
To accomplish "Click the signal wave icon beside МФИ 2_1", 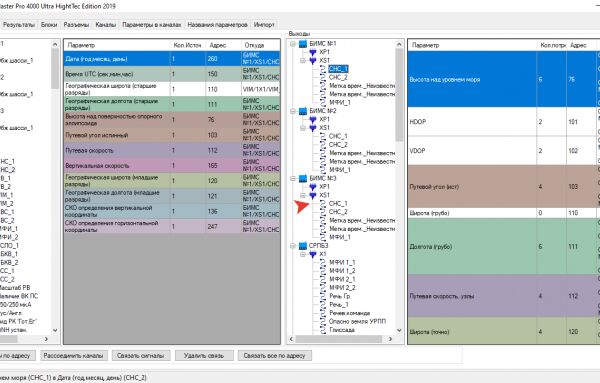I will coord(323,279).
